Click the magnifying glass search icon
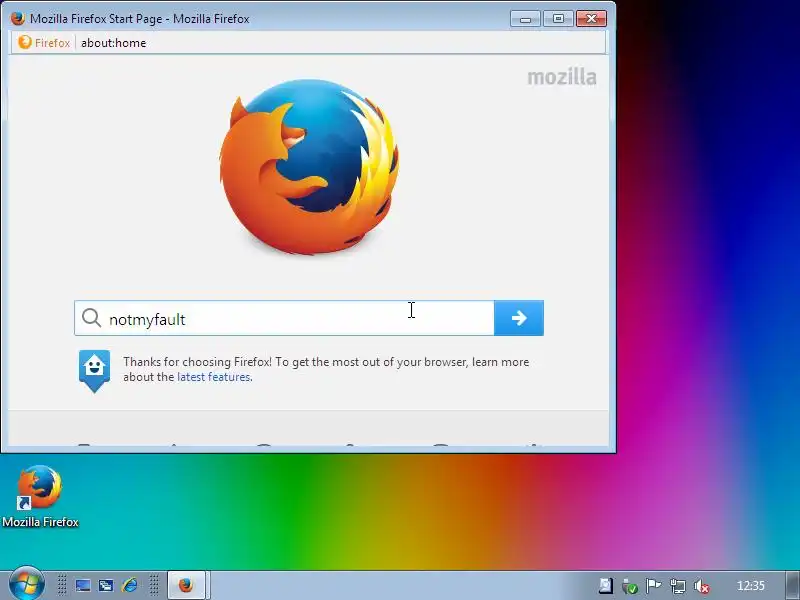The image size is (800, 600). pyautogui.click(x=91, y=318)
